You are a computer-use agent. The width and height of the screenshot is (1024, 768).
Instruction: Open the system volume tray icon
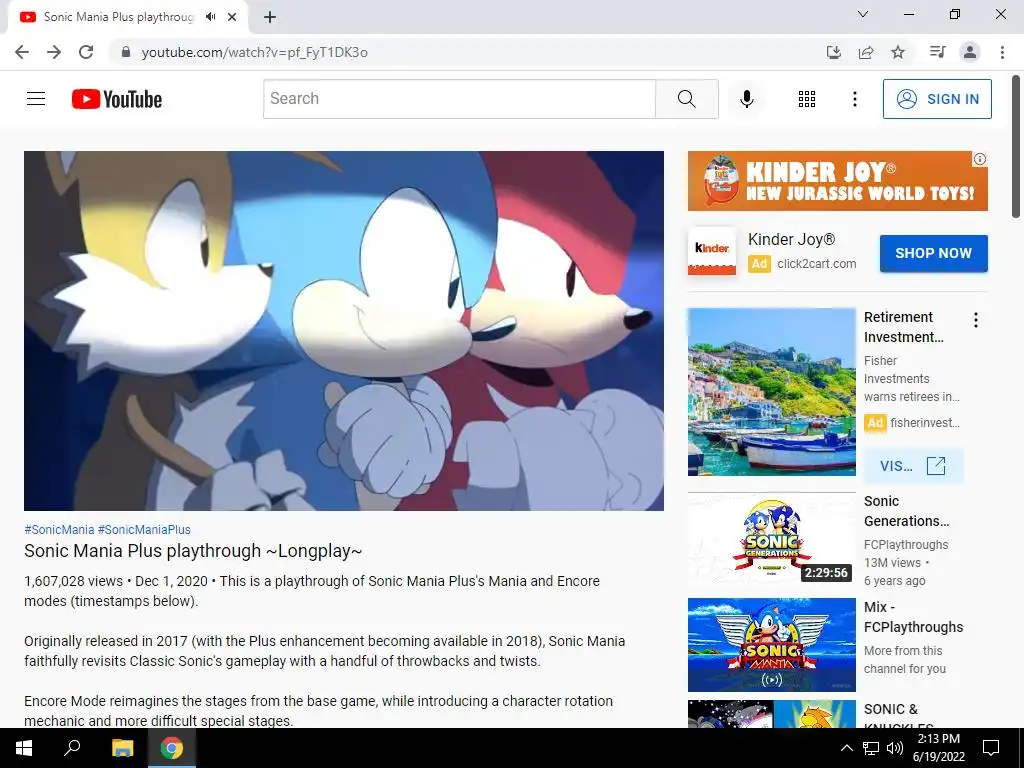click(894, 748)
